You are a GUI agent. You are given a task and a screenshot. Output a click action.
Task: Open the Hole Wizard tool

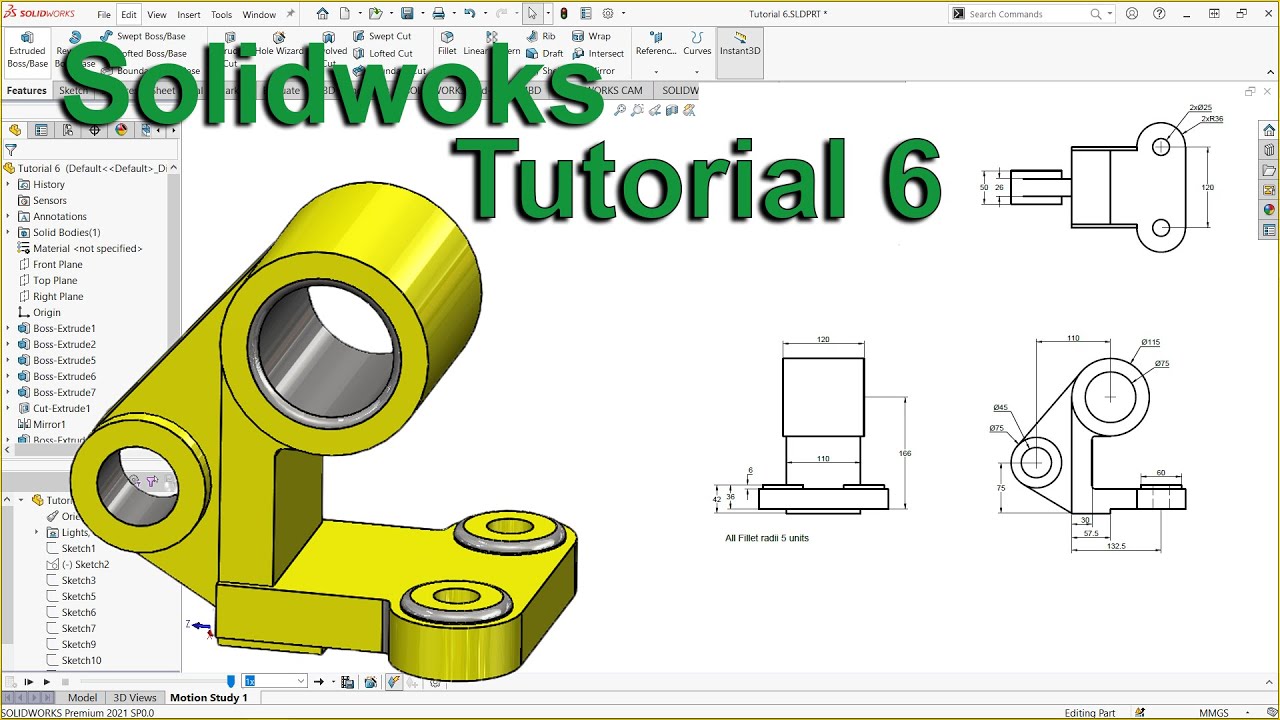279,44
